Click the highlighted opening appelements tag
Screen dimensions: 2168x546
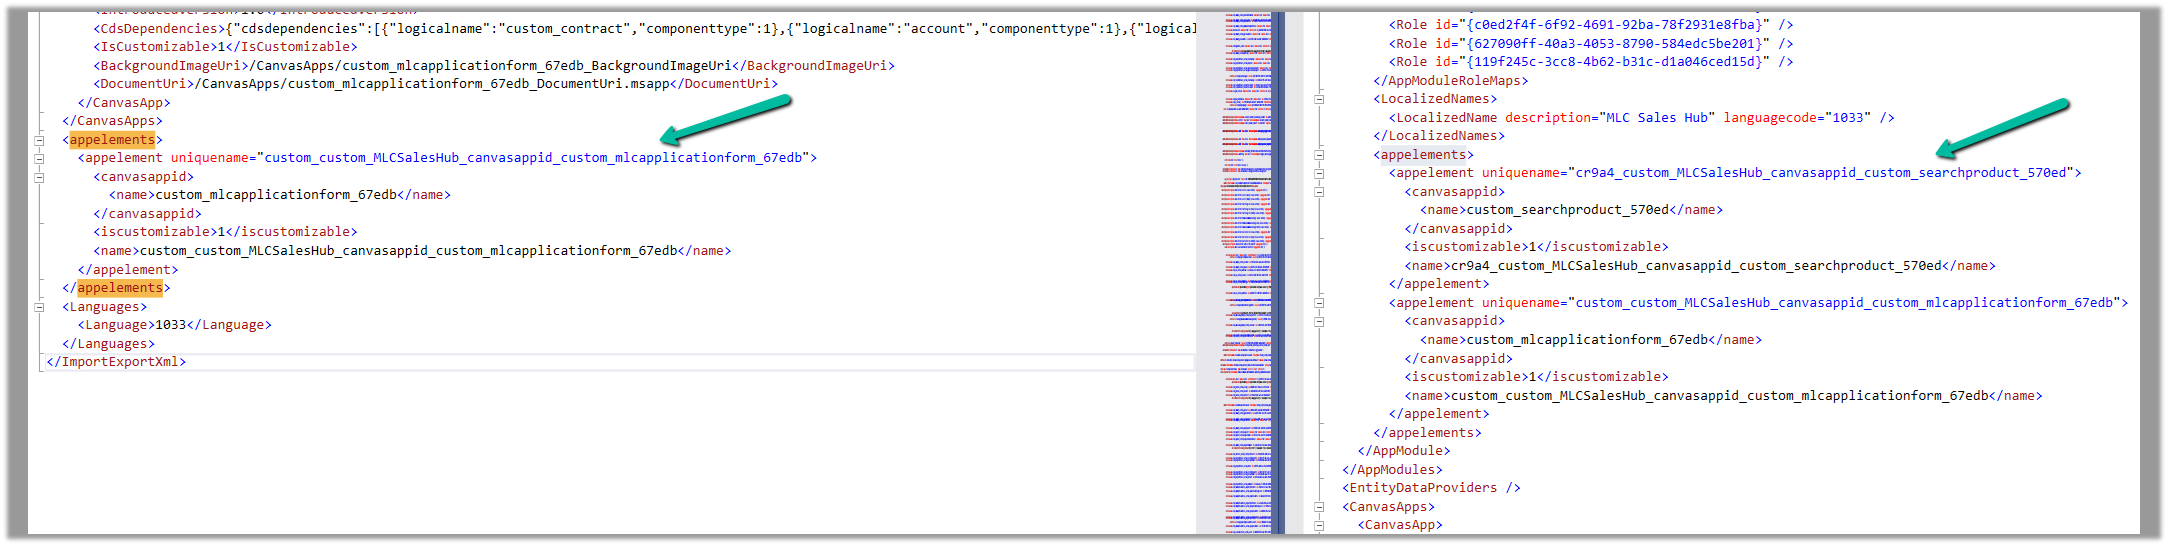point(112,140)
